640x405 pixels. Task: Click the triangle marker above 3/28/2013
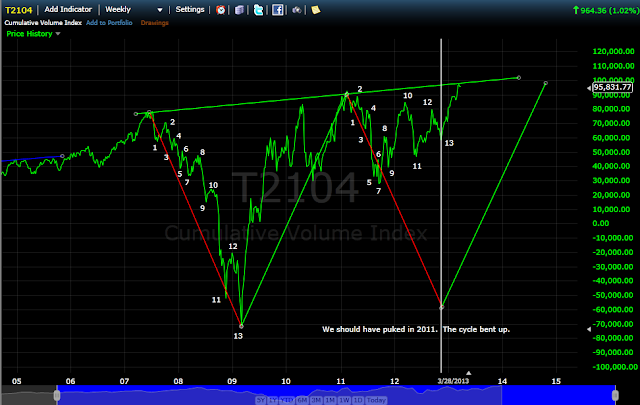pos(469,373)
